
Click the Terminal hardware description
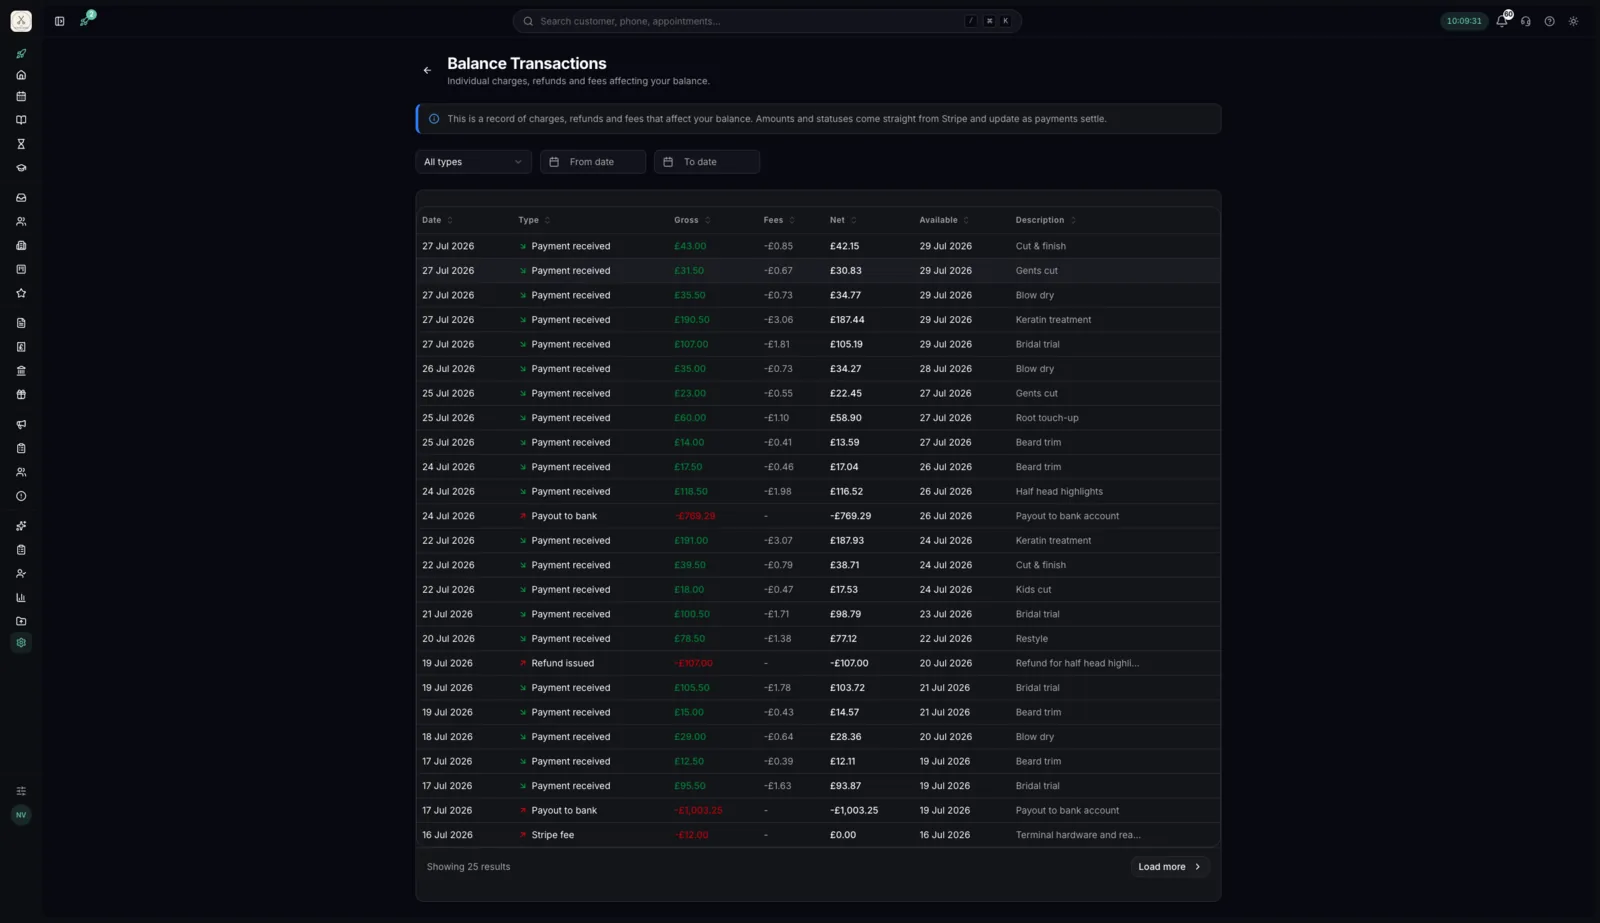1078,835
